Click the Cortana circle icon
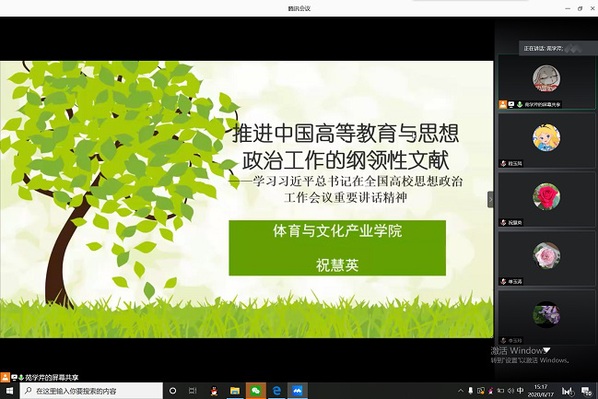598x399 pixels. pos(172,391)
